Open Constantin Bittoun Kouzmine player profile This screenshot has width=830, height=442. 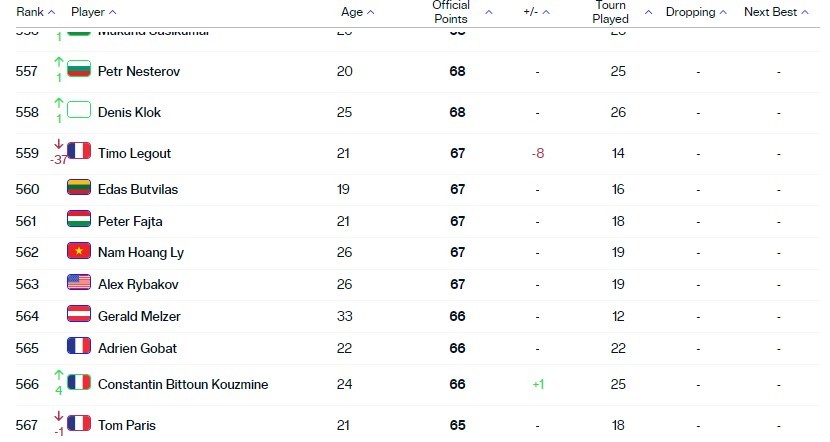click(183, 384)
